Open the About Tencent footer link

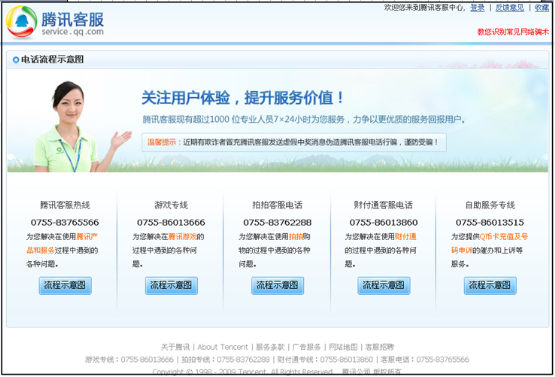223,347
